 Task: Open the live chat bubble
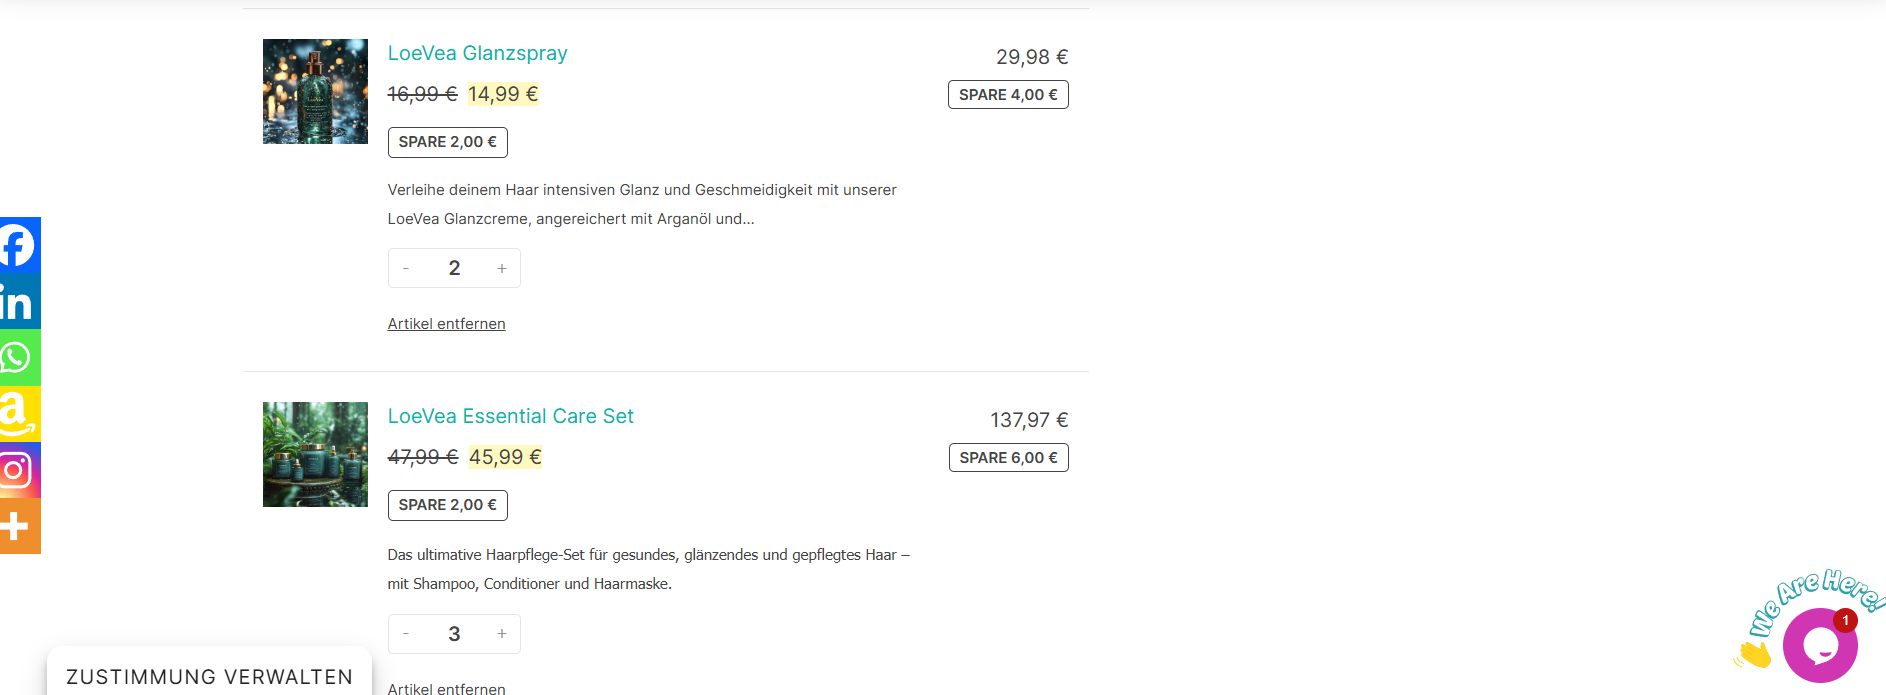click(1819, 646)
